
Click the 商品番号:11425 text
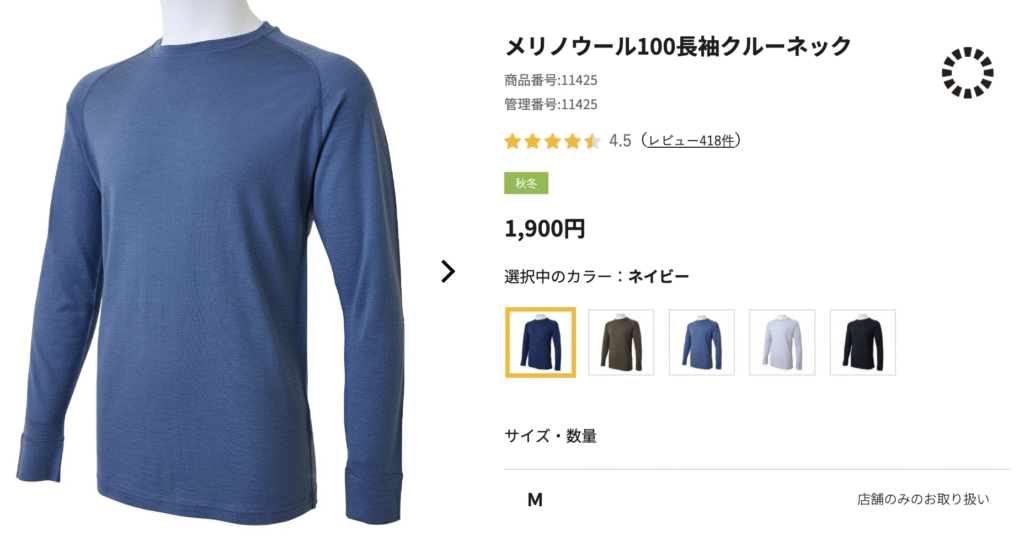click(x=551, y=80)
